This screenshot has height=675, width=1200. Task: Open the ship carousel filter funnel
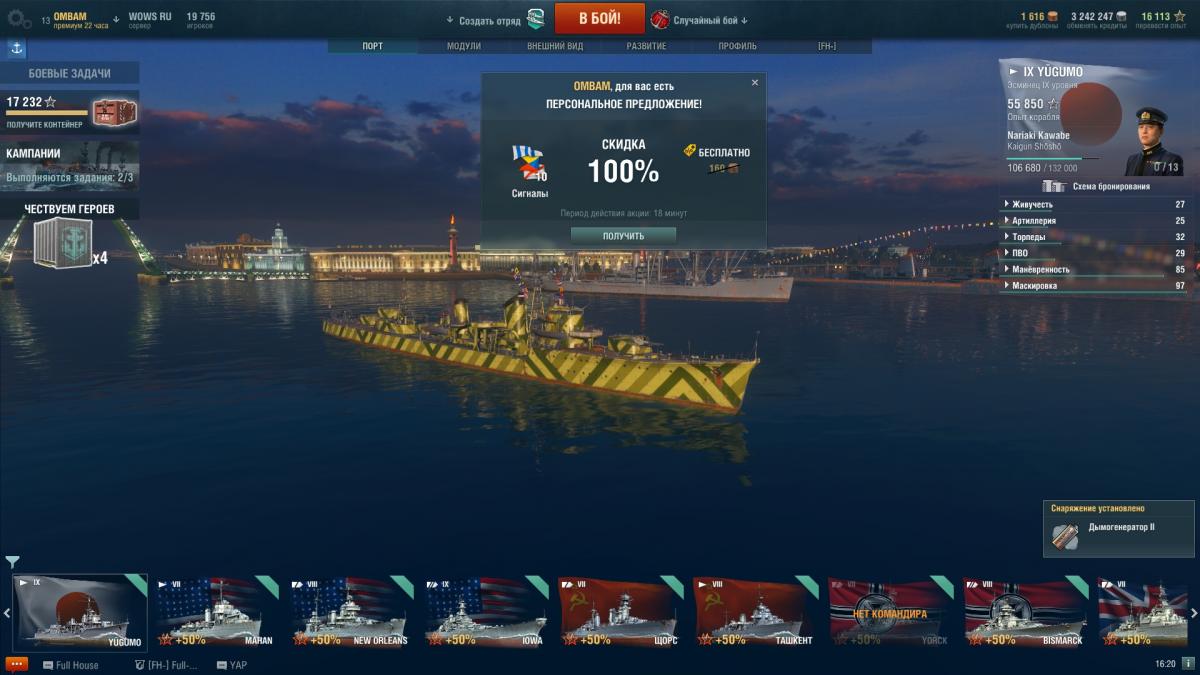[x=12, y=562]
